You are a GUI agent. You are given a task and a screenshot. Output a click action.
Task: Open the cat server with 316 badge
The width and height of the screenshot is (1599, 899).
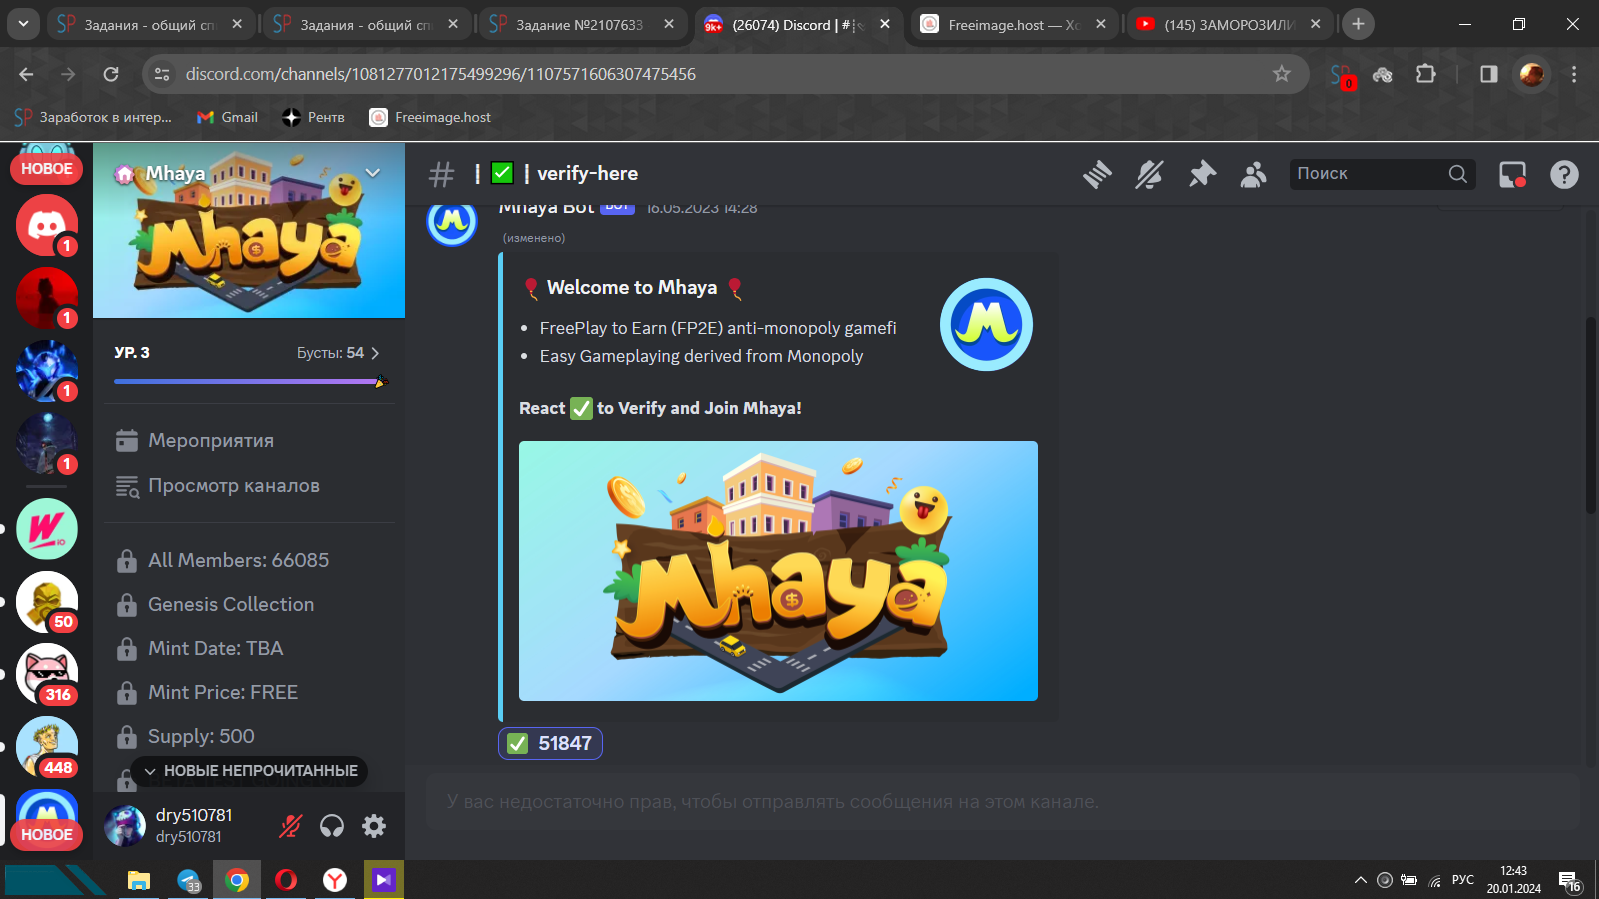pos(46,675)
